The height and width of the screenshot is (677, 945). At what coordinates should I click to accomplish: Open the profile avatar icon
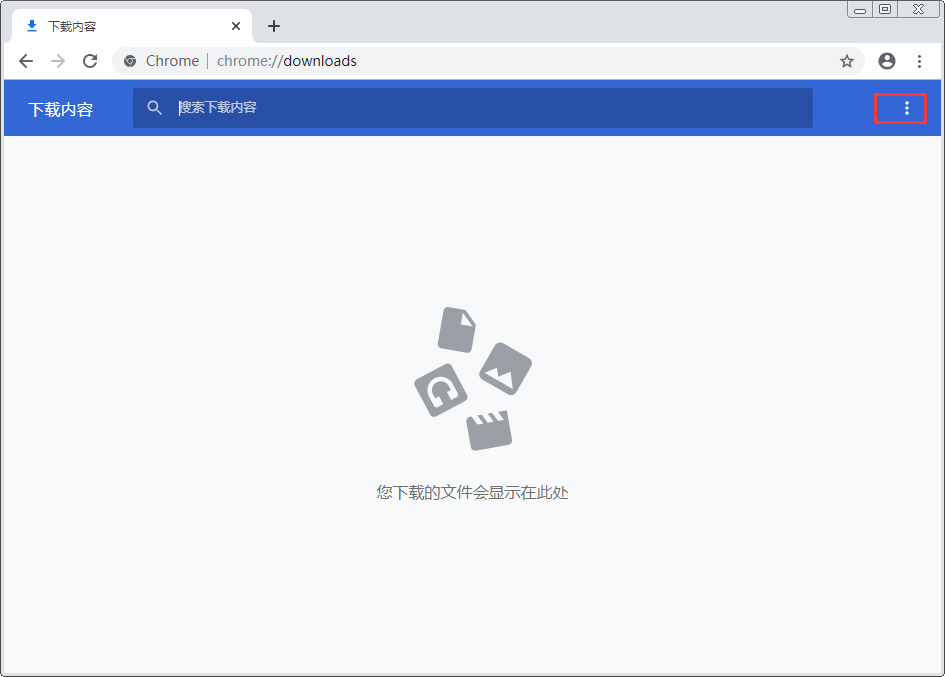coord(886,61)
